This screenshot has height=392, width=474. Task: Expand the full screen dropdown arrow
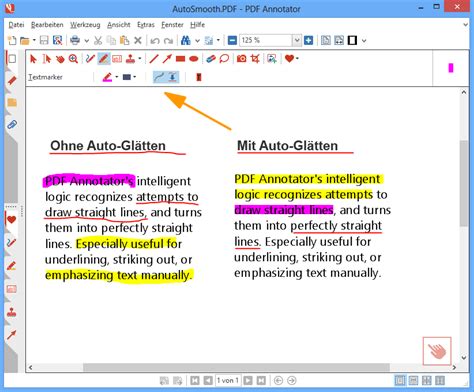pyautogui.click(x=364, y=41)
